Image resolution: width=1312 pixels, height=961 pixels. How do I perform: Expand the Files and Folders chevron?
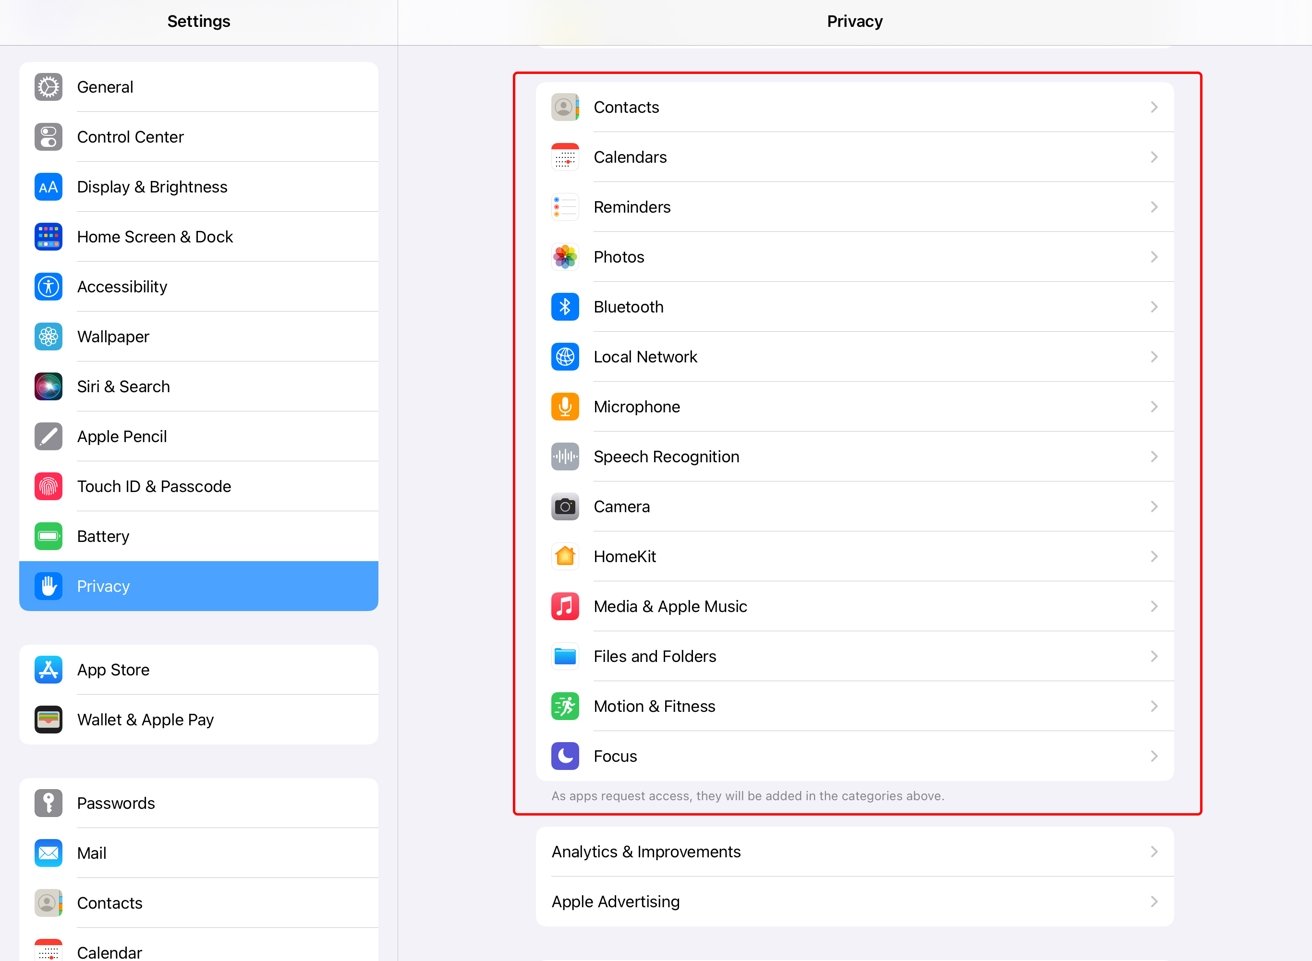(1153, 657)
